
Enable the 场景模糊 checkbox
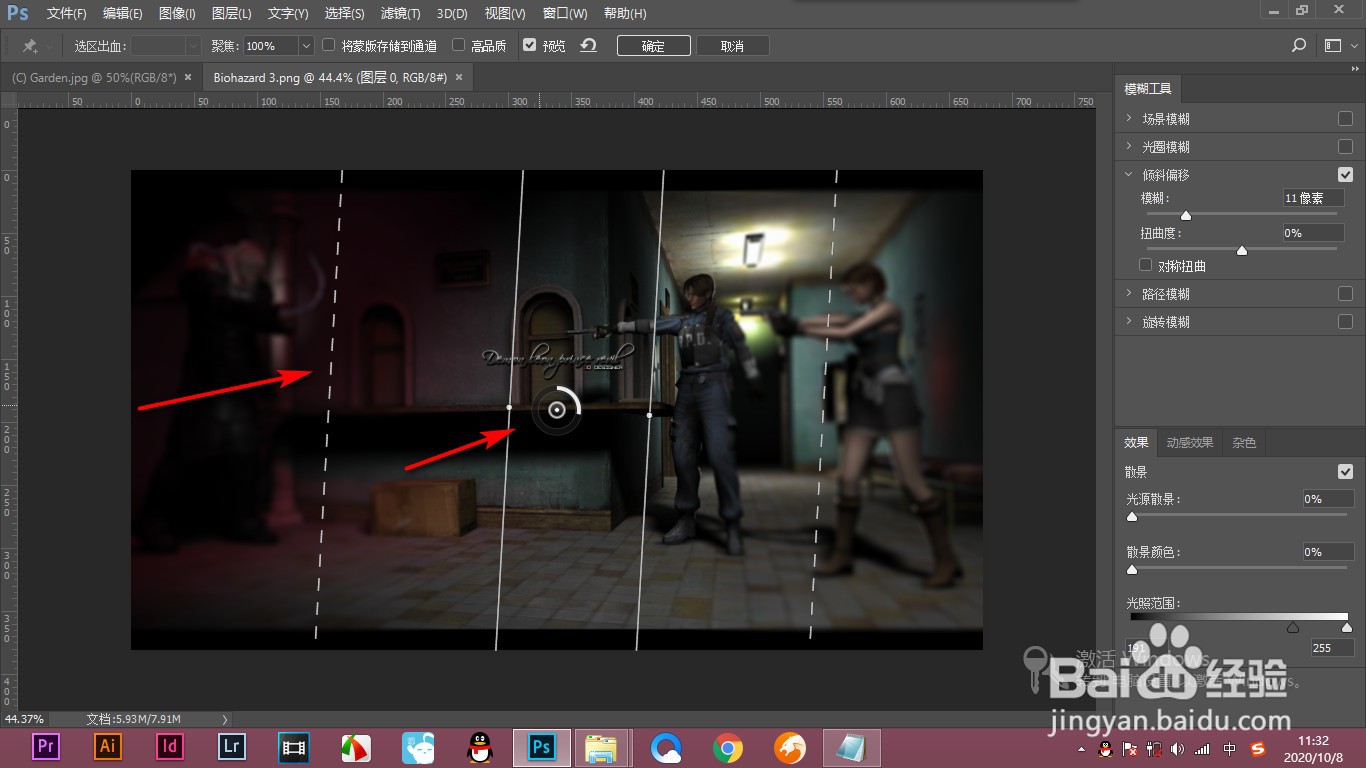(x=1345, y=118)
